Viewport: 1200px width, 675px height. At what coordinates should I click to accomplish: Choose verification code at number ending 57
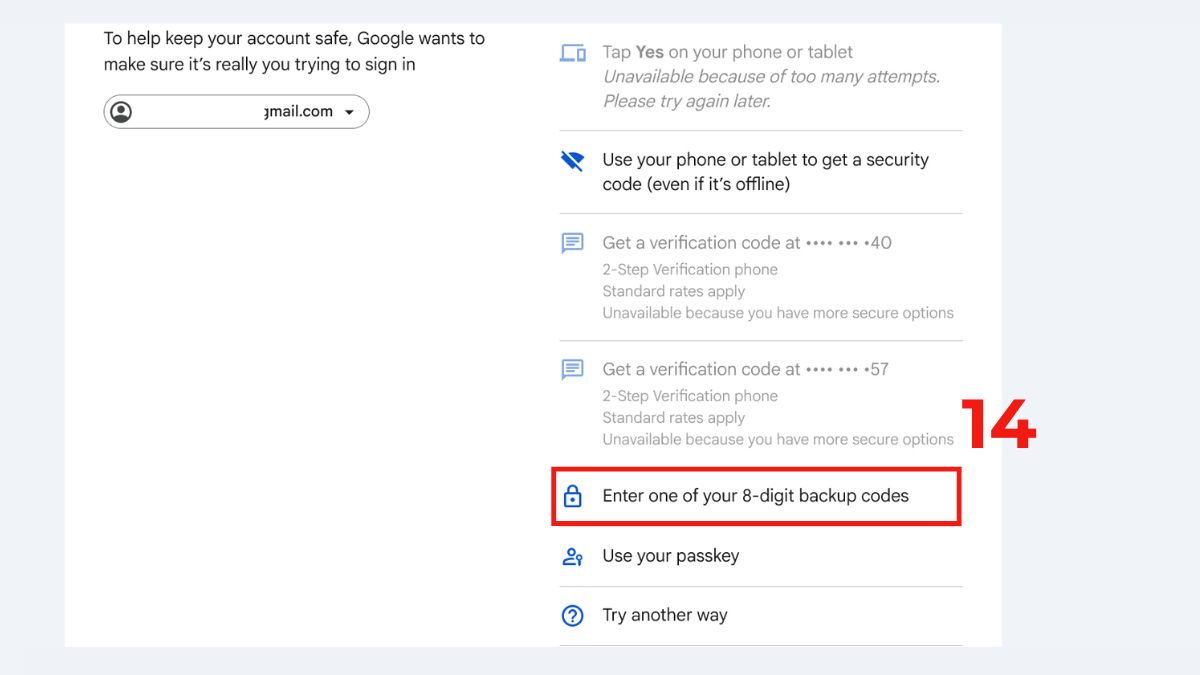click(746, 369)
